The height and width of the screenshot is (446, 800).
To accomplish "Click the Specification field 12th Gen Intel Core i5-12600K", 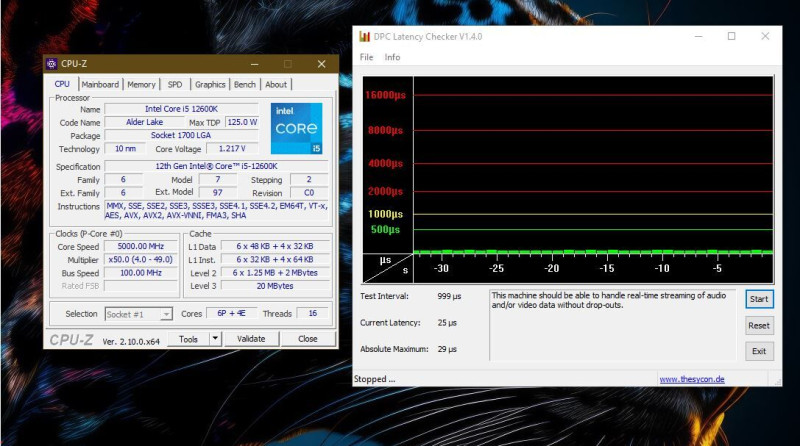I will coord(216,166).
